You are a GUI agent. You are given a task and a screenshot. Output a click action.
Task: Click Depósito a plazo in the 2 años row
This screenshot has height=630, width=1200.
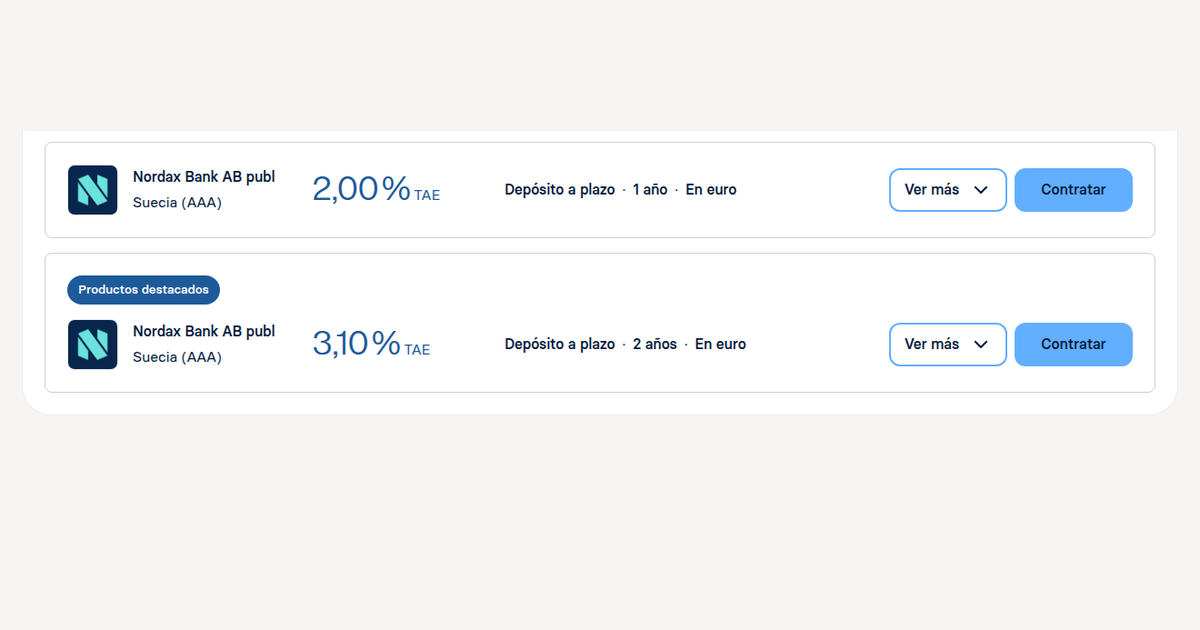point(559,344)
